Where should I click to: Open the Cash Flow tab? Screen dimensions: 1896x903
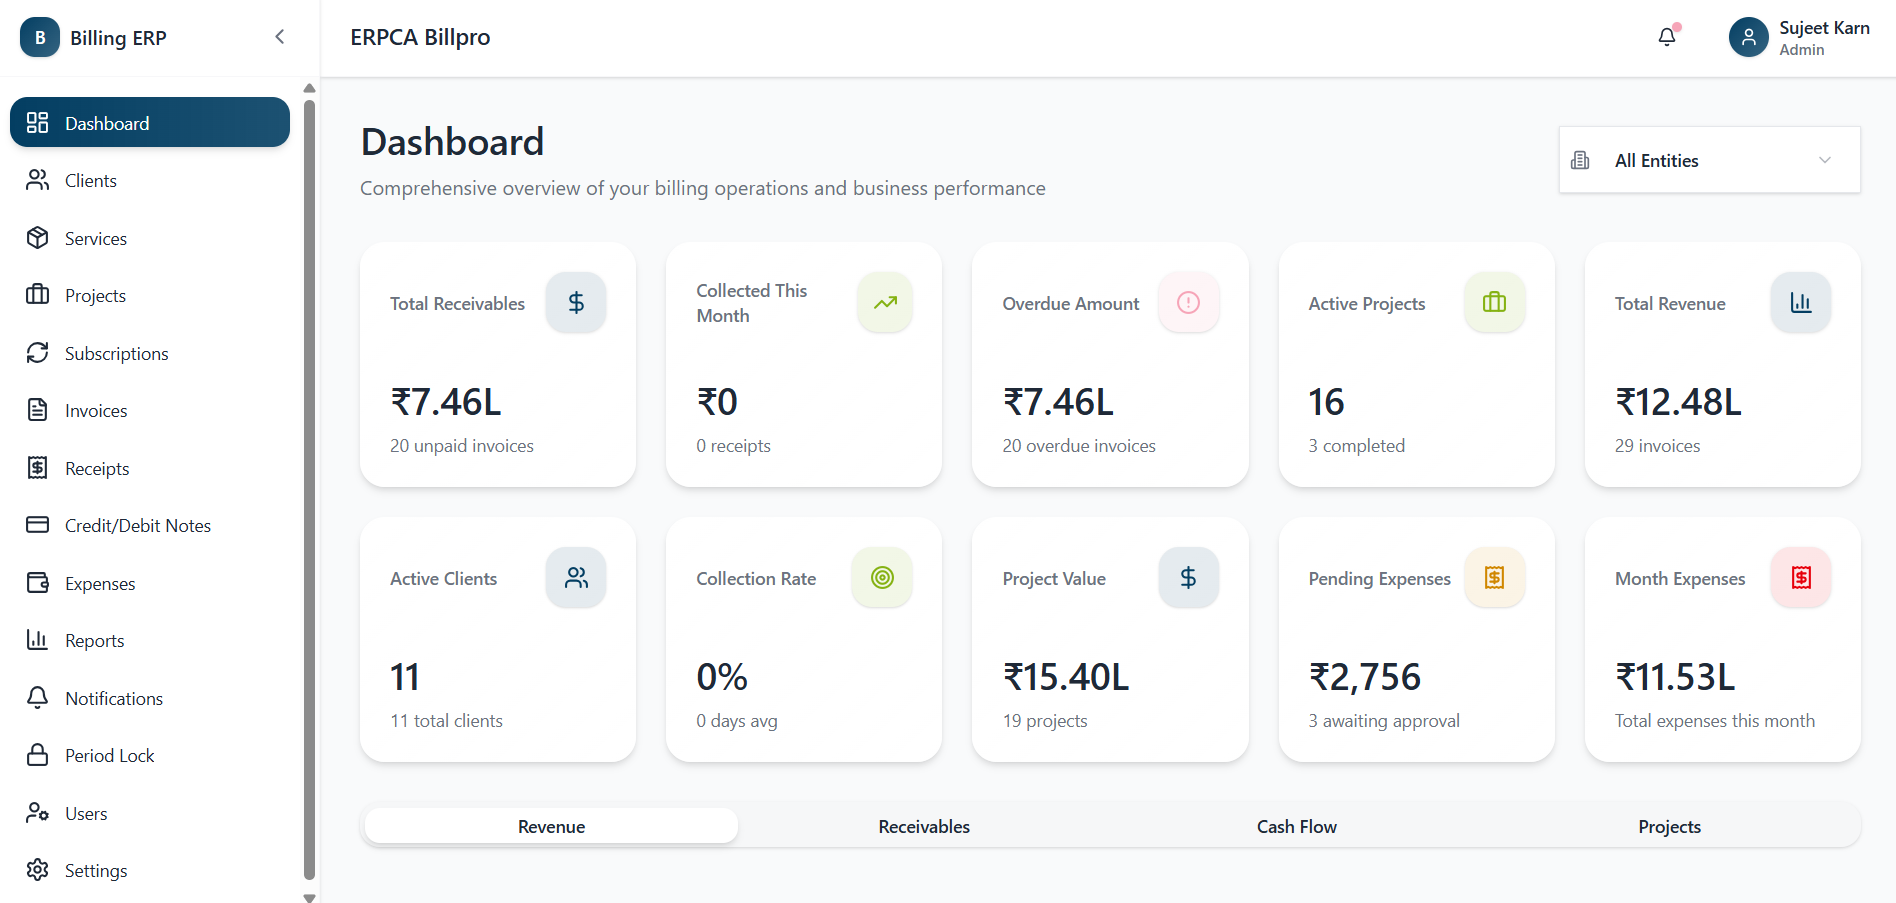pyautogui.click(x=1296, y=826)
